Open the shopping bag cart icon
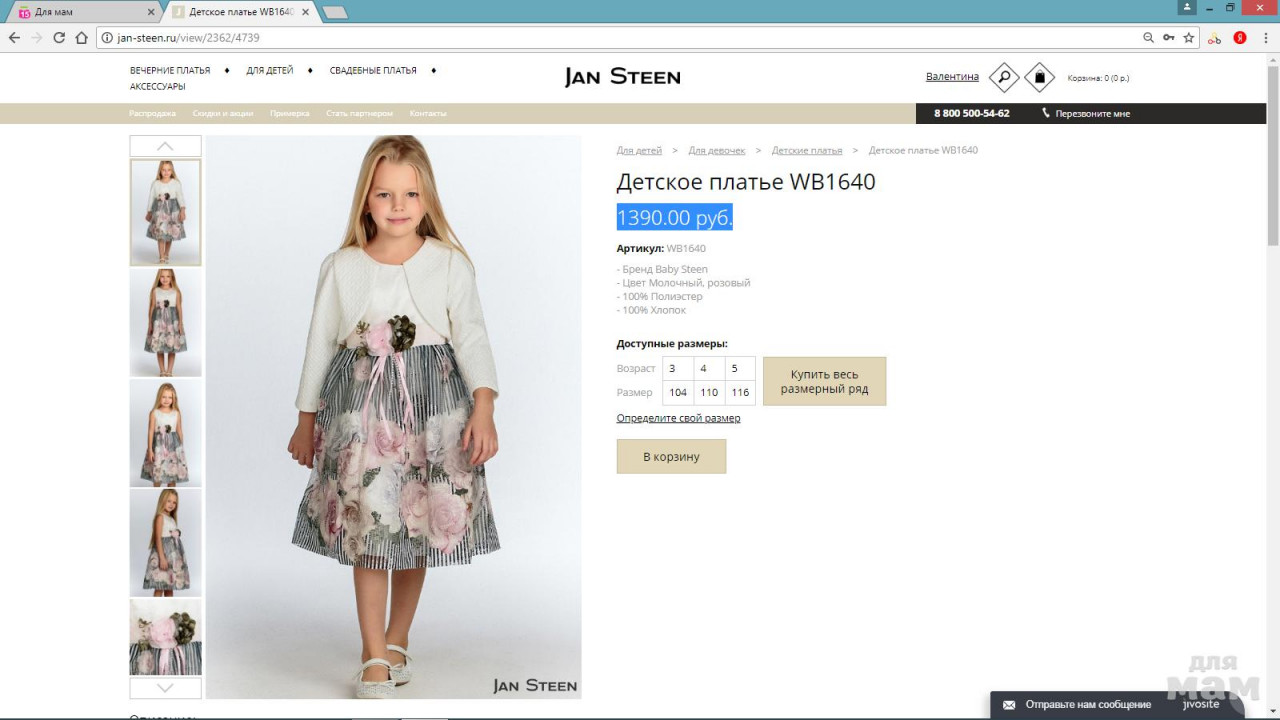The image size is (1280, 720). point(1039,77)
